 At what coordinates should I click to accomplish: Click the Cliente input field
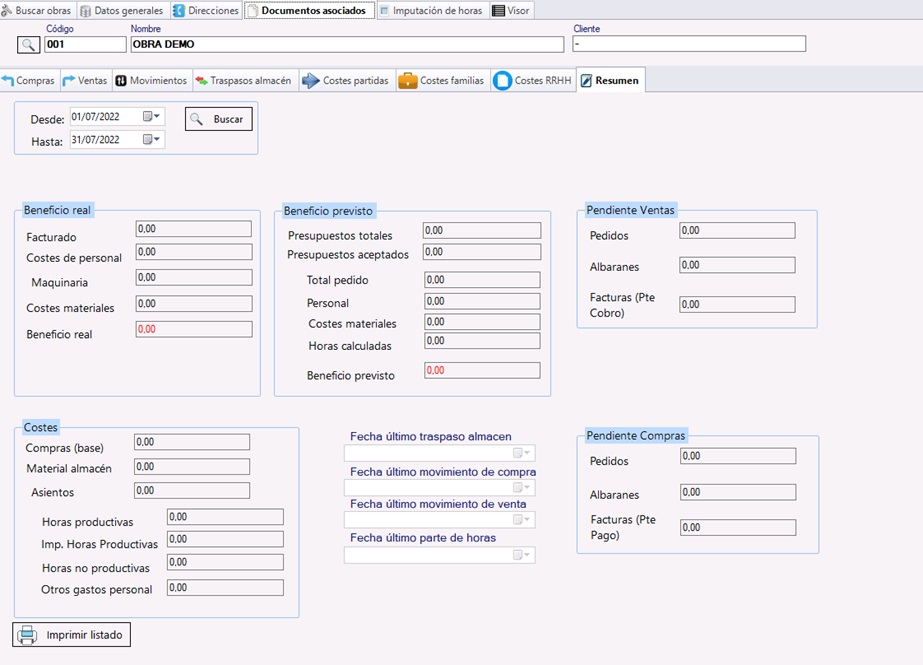tap(688, 44)
